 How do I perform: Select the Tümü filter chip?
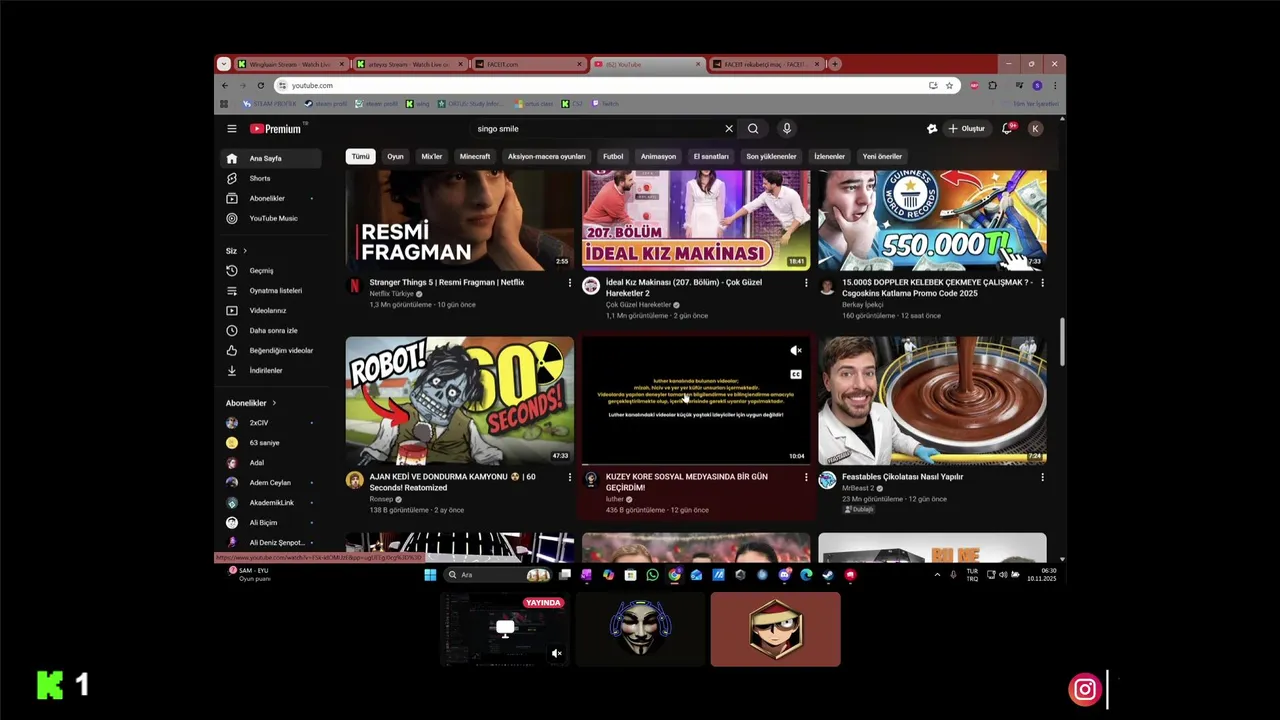coord(360,156)
